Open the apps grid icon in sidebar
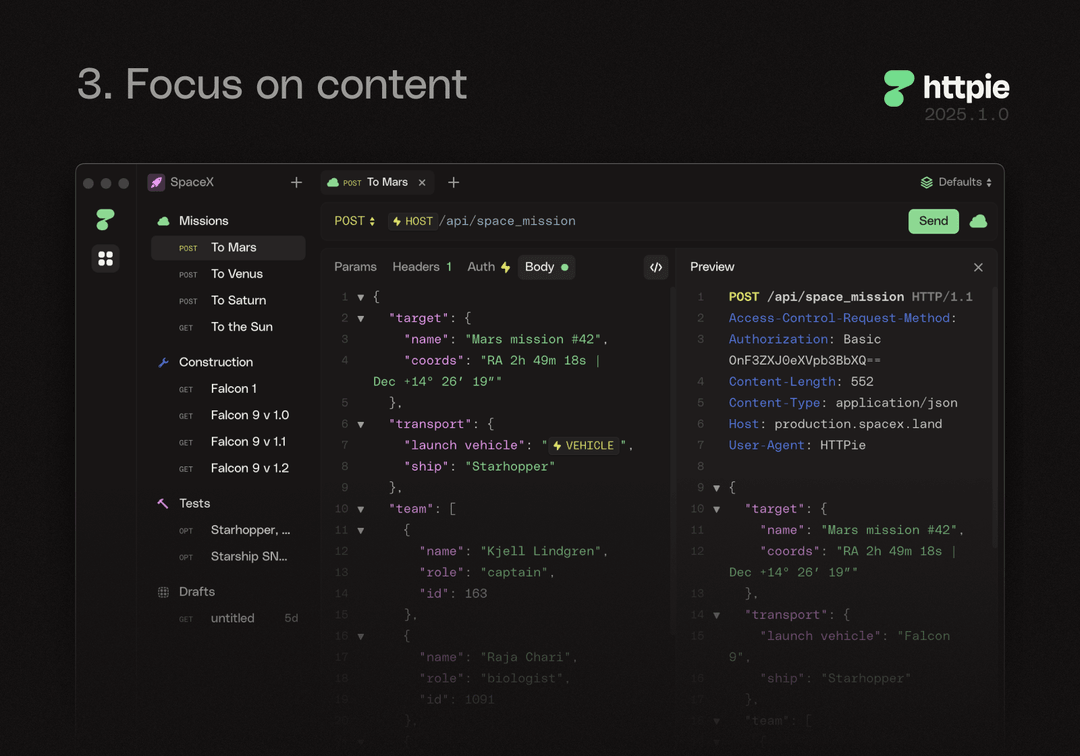The width and height of the screenshot is (1080, 756). tap(105, 258)
